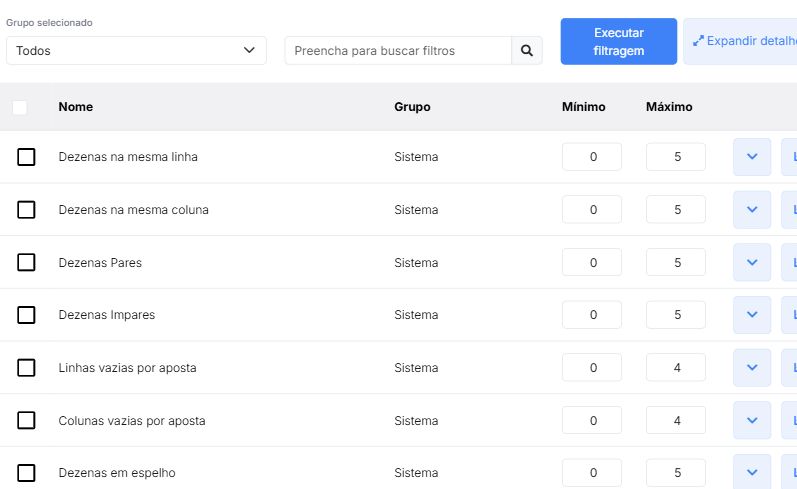The width and height of the screenshot is (797, 489).
Task: Edit Mínimo field for Dezenas em espelho
Action: click(x=592, y=473)
